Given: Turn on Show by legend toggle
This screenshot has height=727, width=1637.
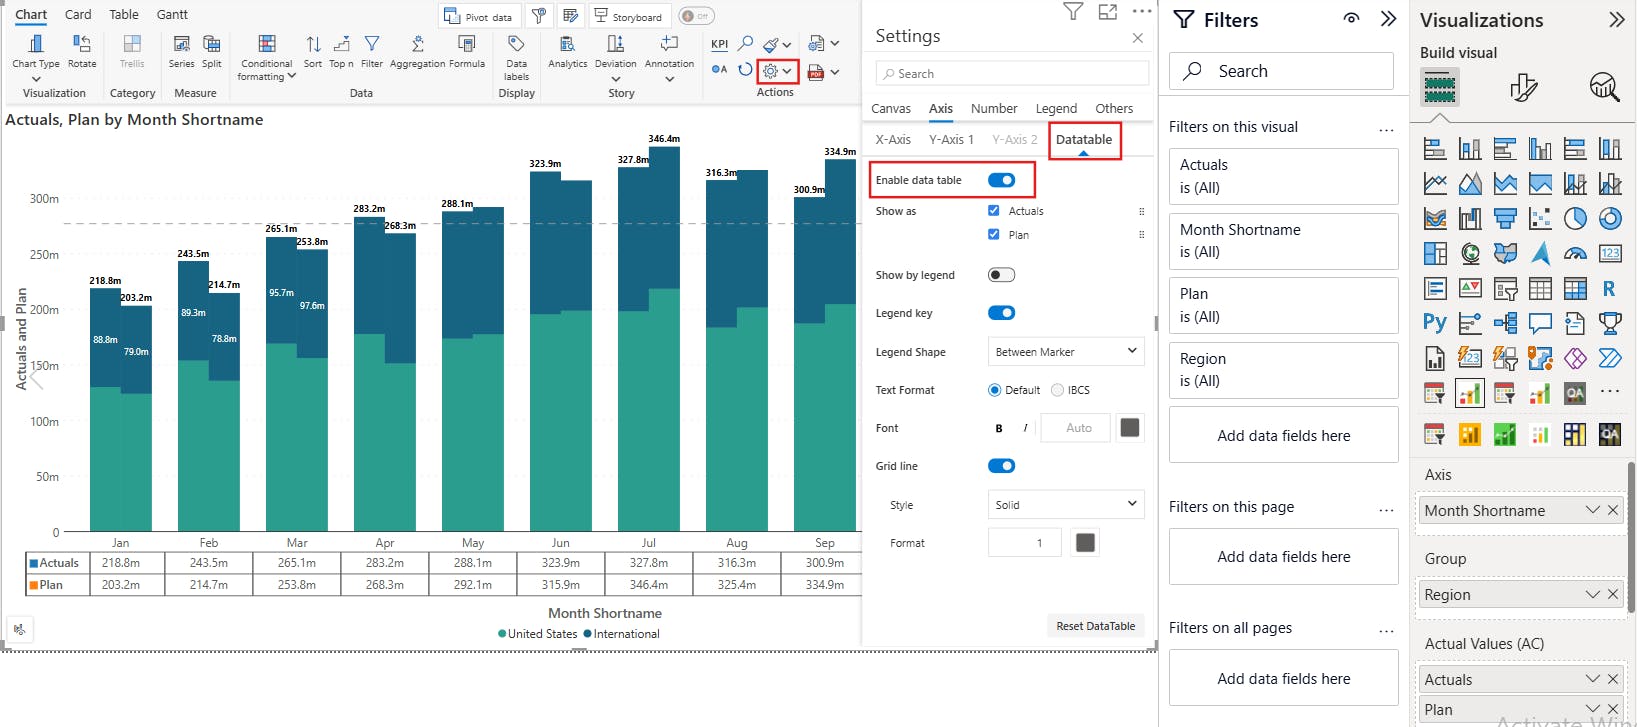Looking at the screenshot, I should point(1001,275).
